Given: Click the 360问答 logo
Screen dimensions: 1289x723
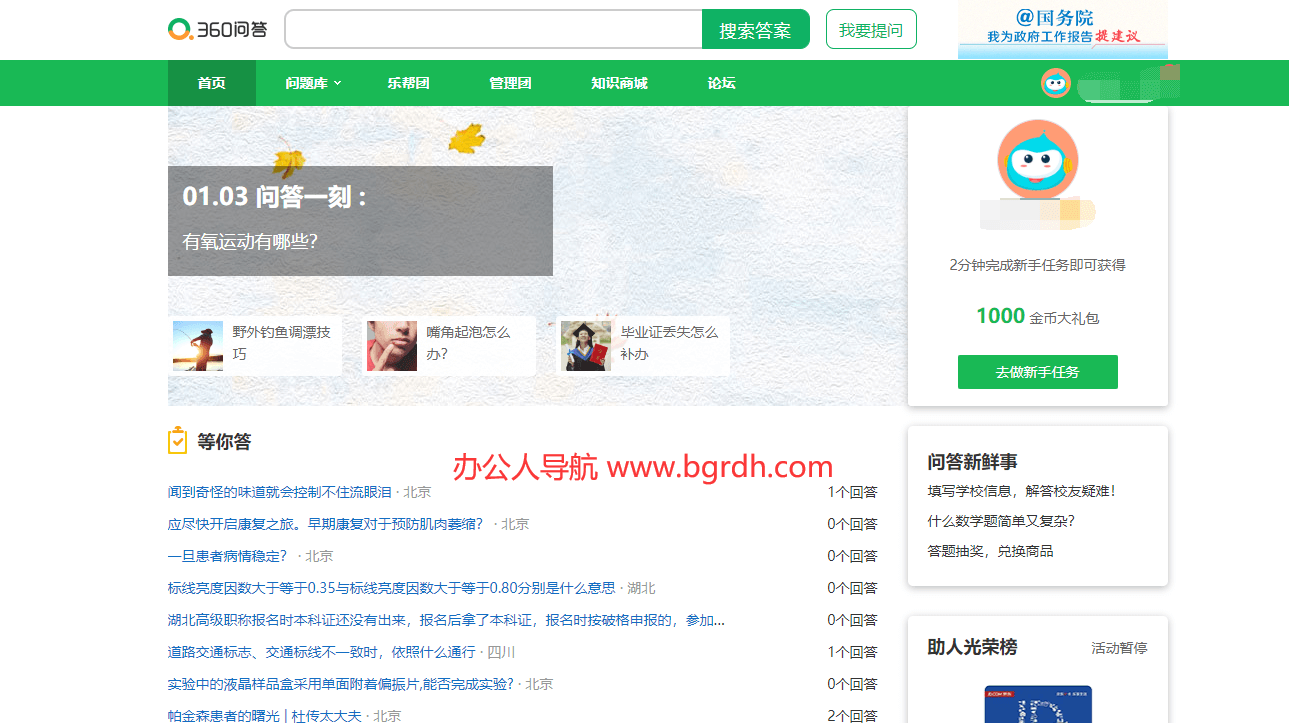Looking at the screenshot, I should click(217, 29).
